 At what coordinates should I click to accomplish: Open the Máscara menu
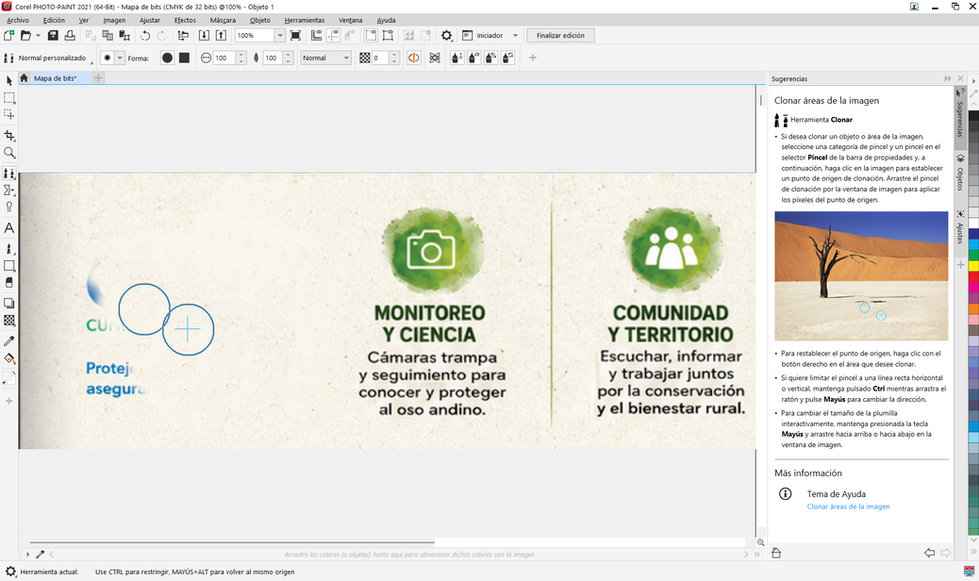click(223, 20)
